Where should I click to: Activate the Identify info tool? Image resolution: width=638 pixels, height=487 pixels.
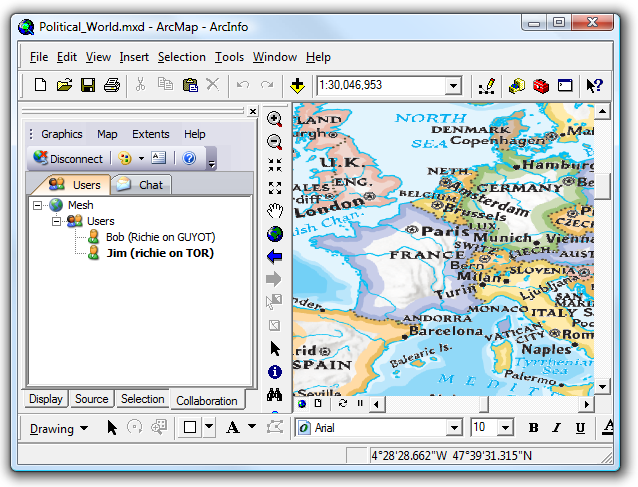click(275, 372)
